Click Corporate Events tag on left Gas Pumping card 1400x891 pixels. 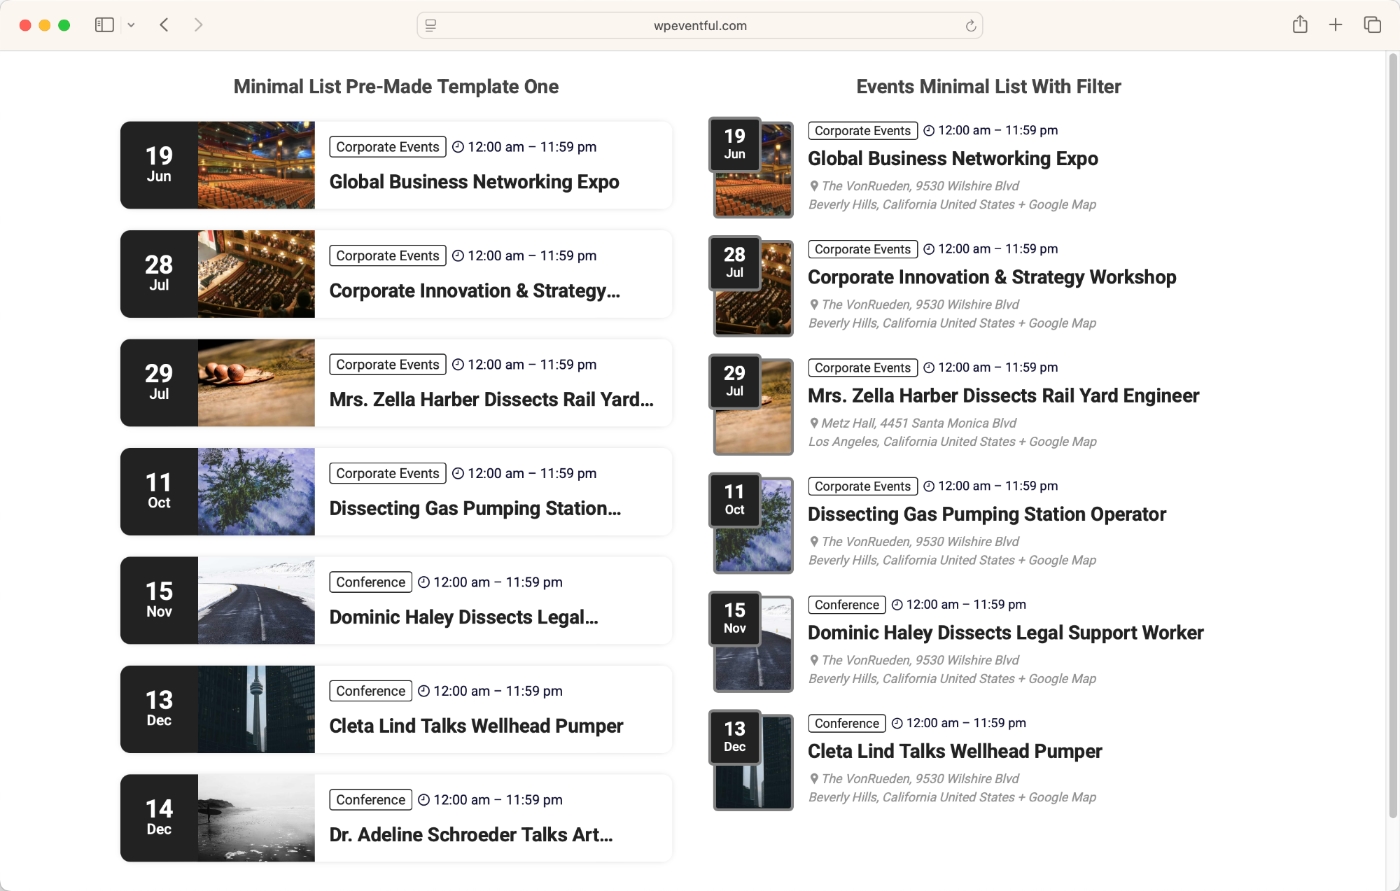(388, 474)
